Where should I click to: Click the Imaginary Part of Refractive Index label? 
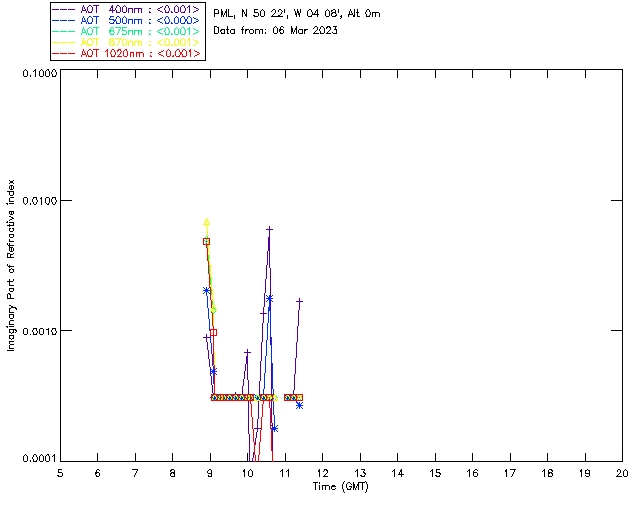click(x=11, y=265)
